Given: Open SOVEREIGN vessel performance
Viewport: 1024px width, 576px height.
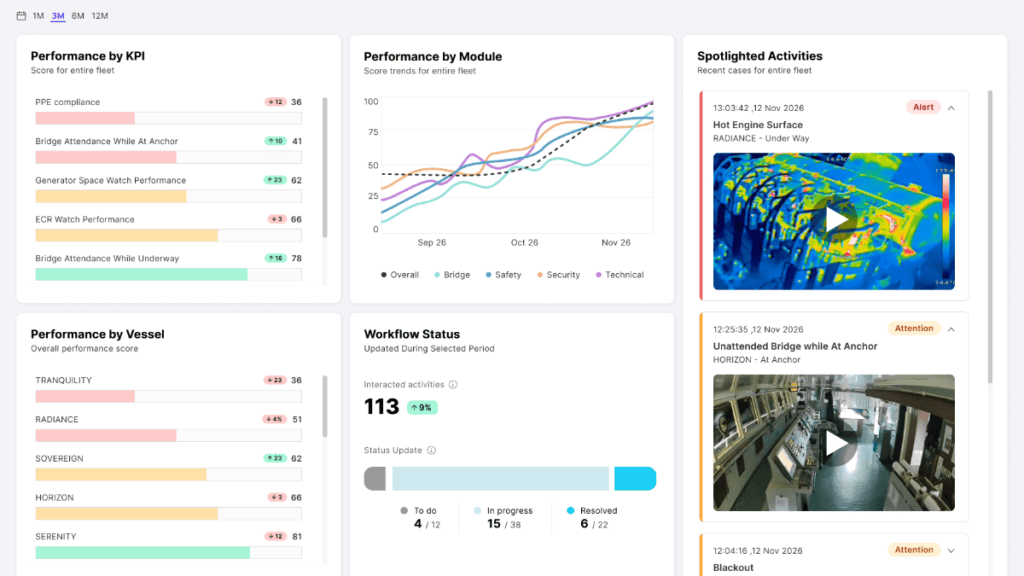Looking at the screenshot, I should [x=168, y=467].
